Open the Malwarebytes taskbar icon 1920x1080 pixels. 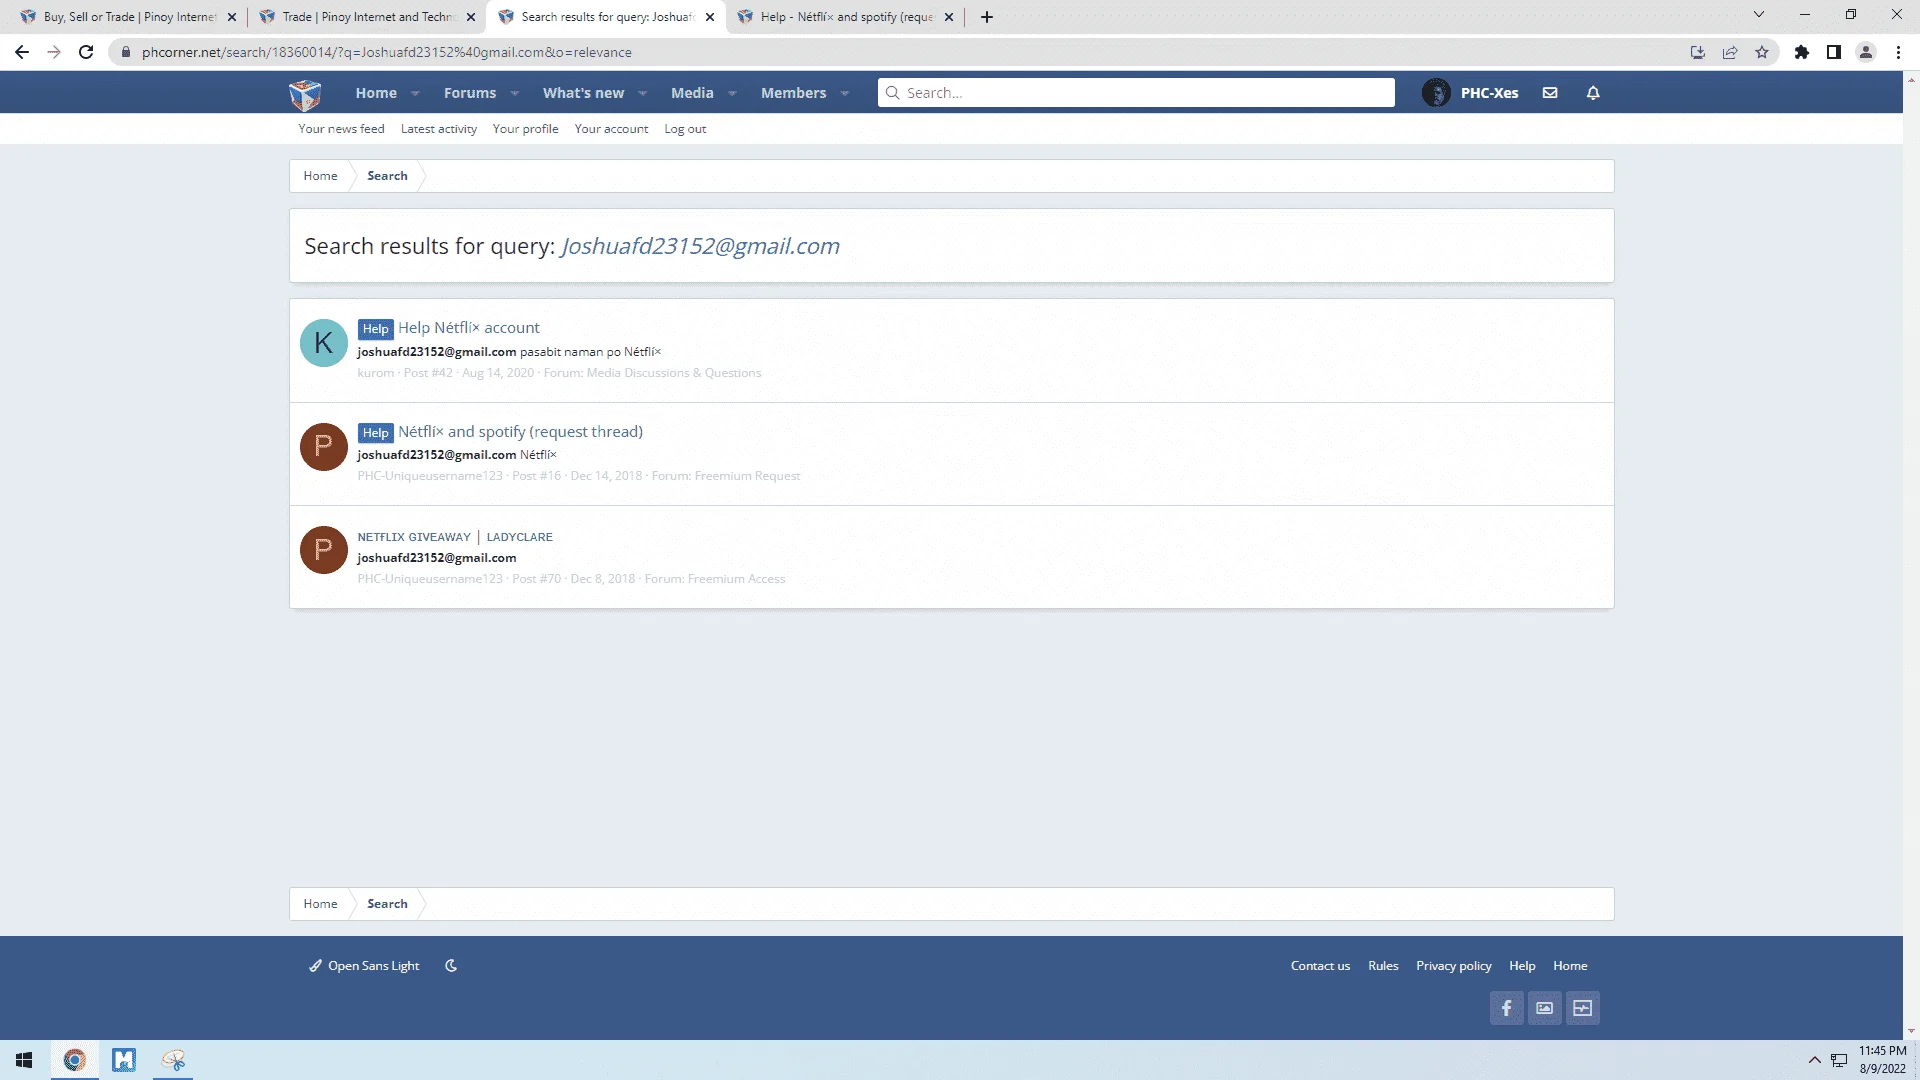(124, 1060)
